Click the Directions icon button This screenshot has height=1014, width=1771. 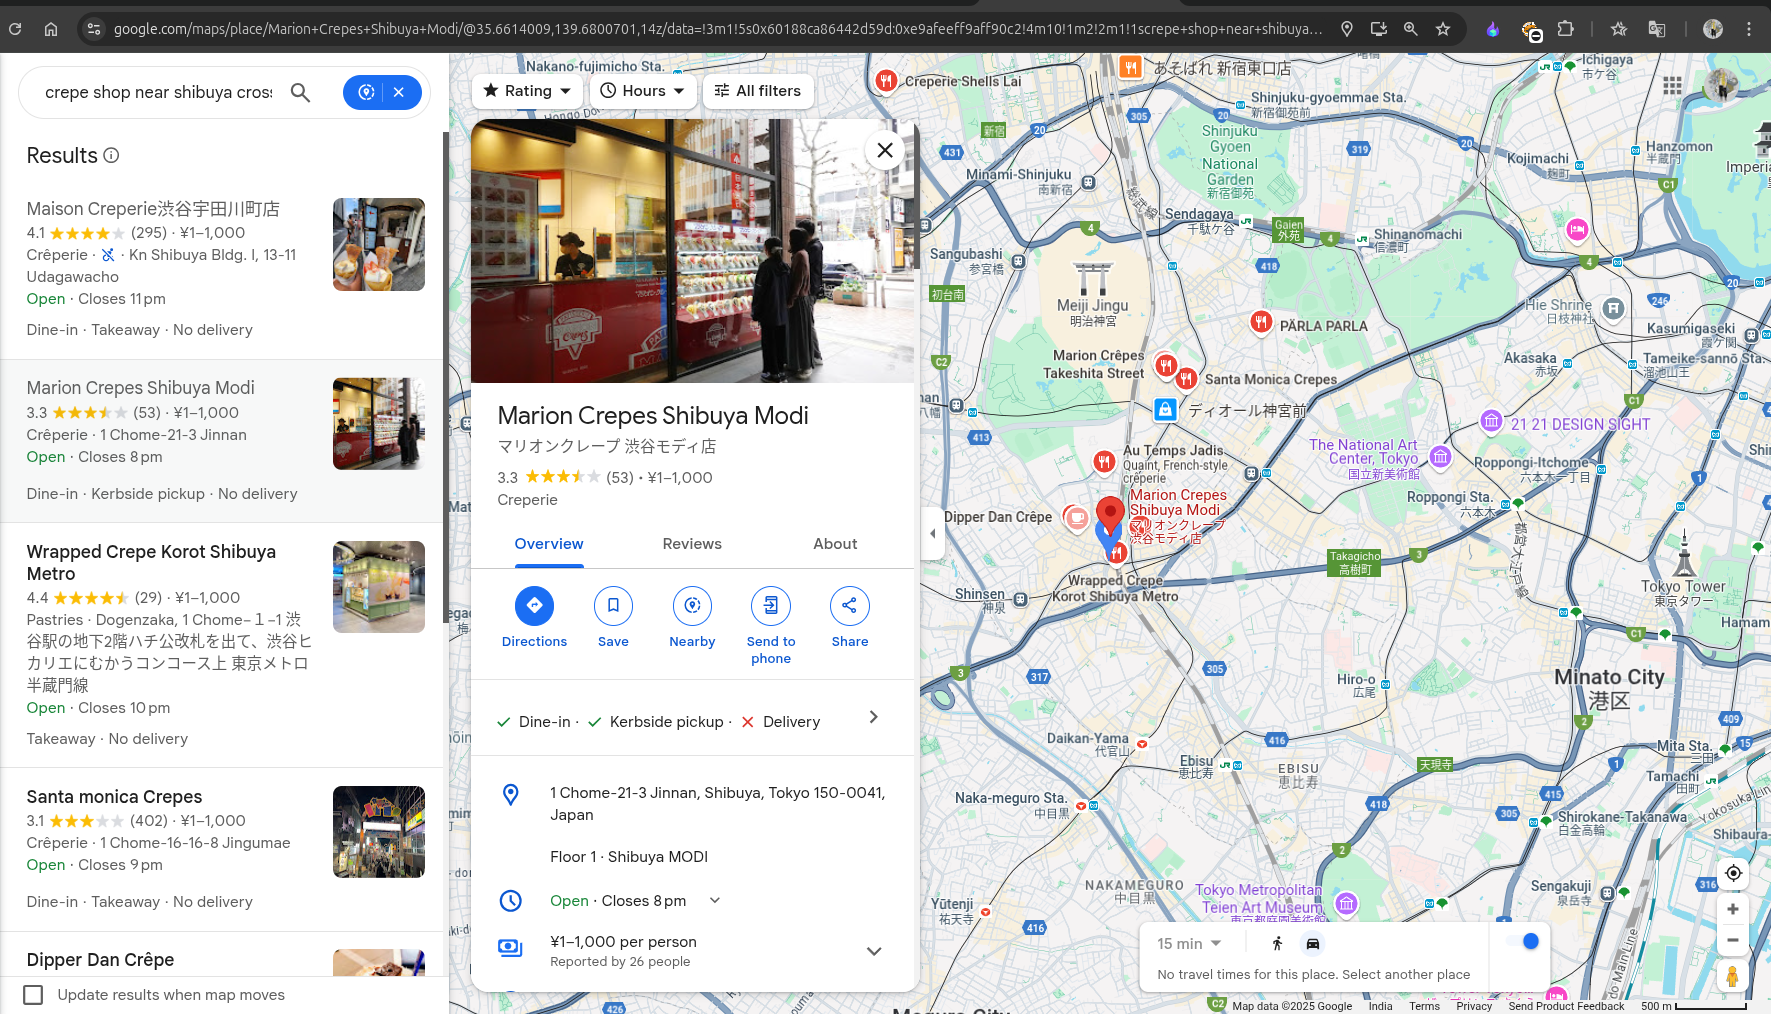coord(534,605)
